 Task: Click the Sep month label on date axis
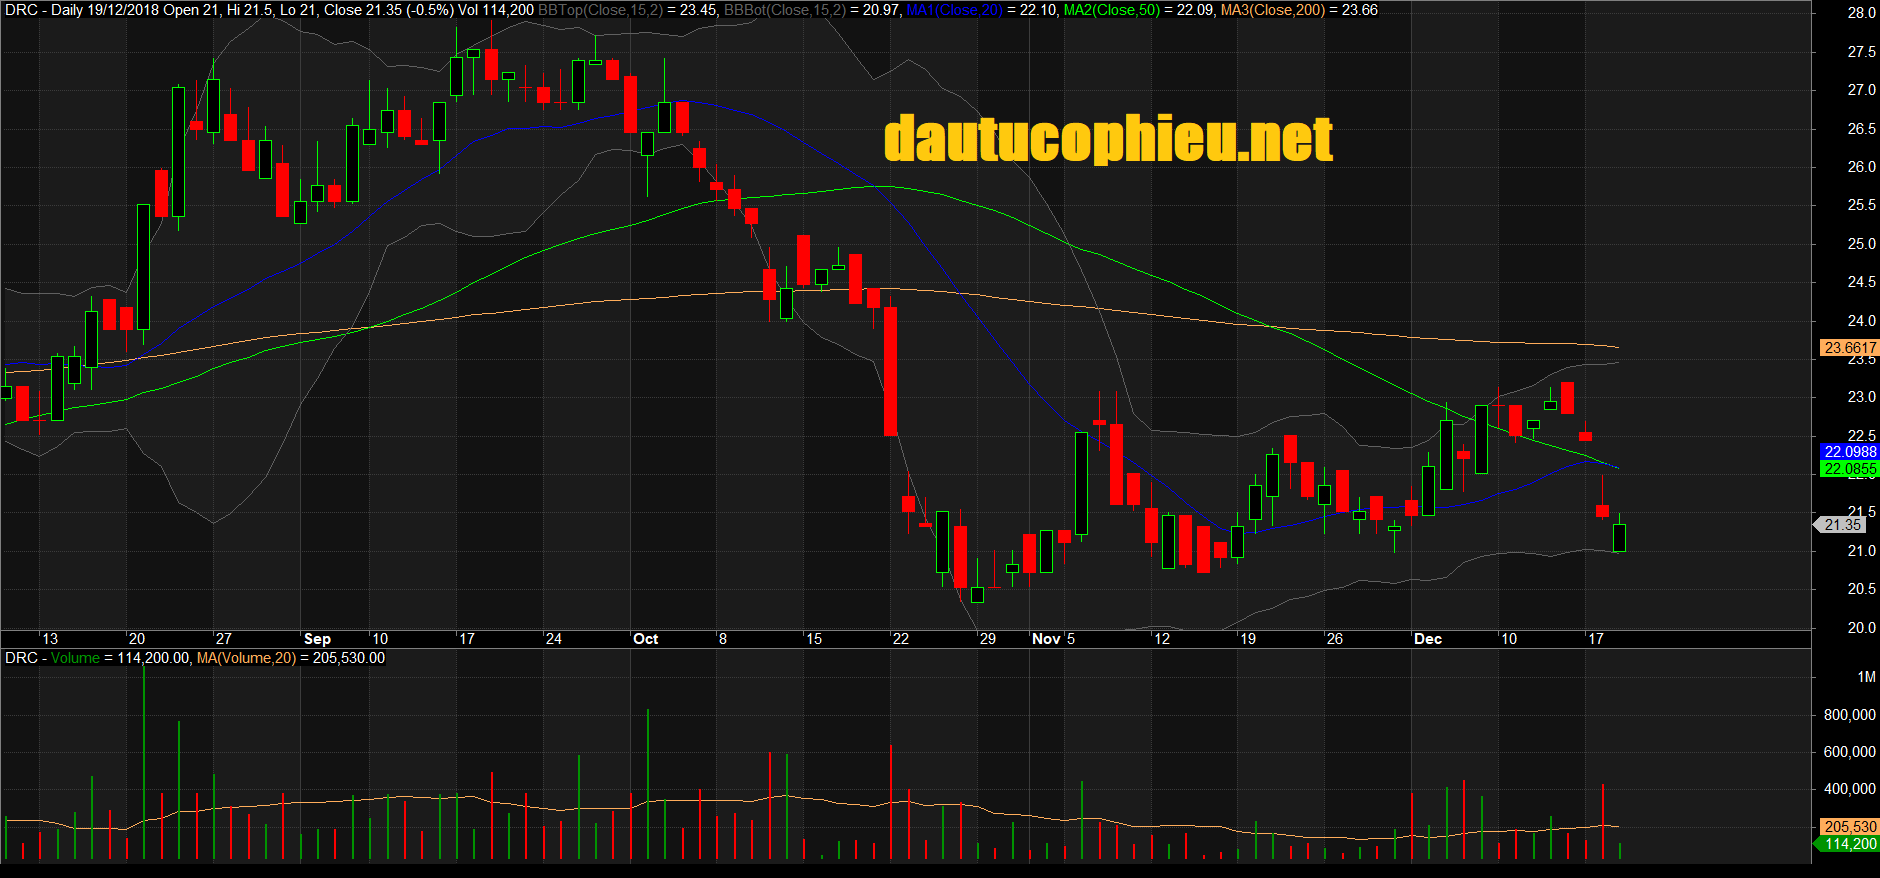317,639
